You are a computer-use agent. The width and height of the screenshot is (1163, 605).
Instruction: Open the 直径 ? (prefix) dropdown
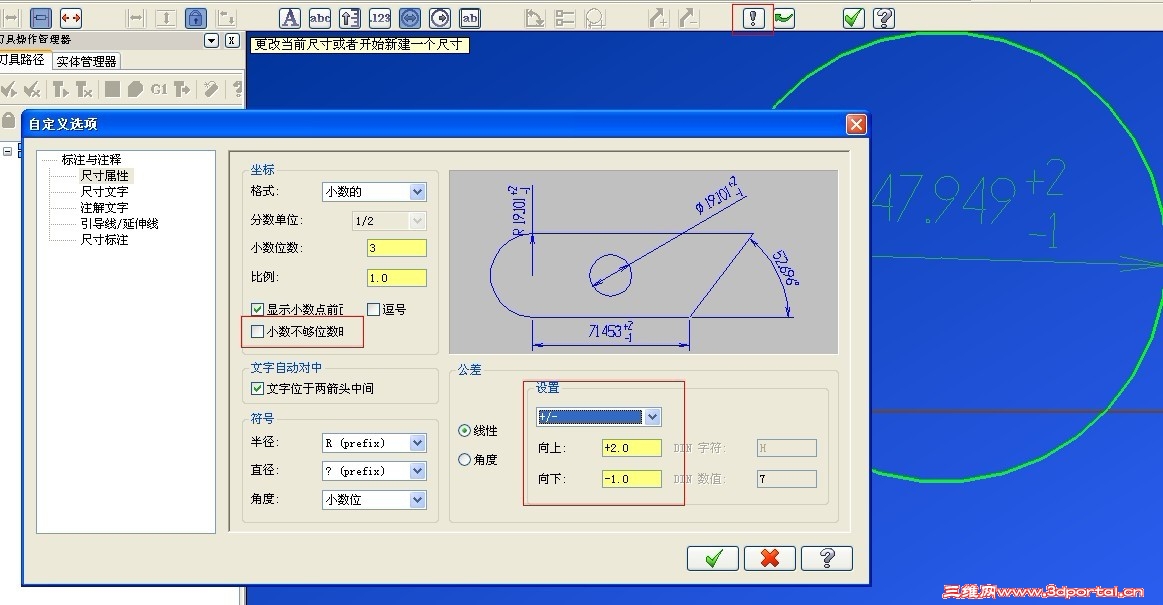pyautogui.click(x=375, y=471)
